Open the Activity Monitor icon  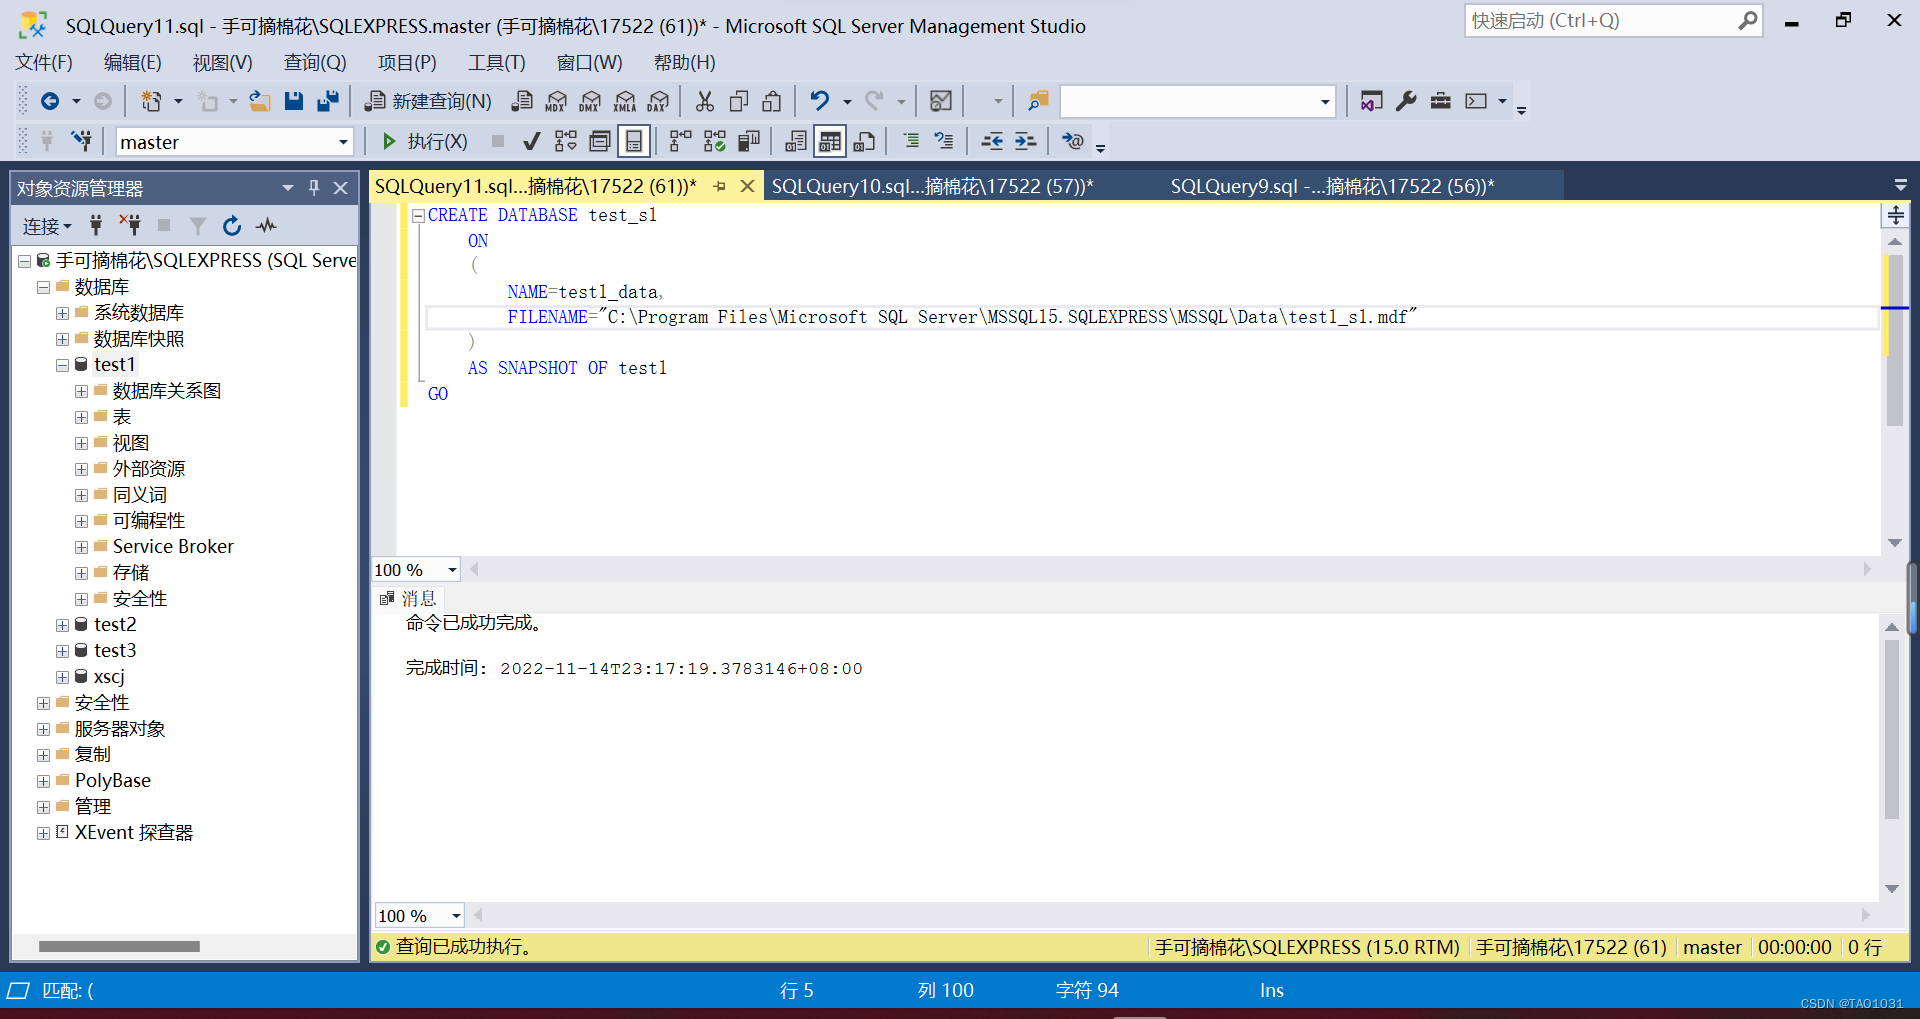click(940, 101)
